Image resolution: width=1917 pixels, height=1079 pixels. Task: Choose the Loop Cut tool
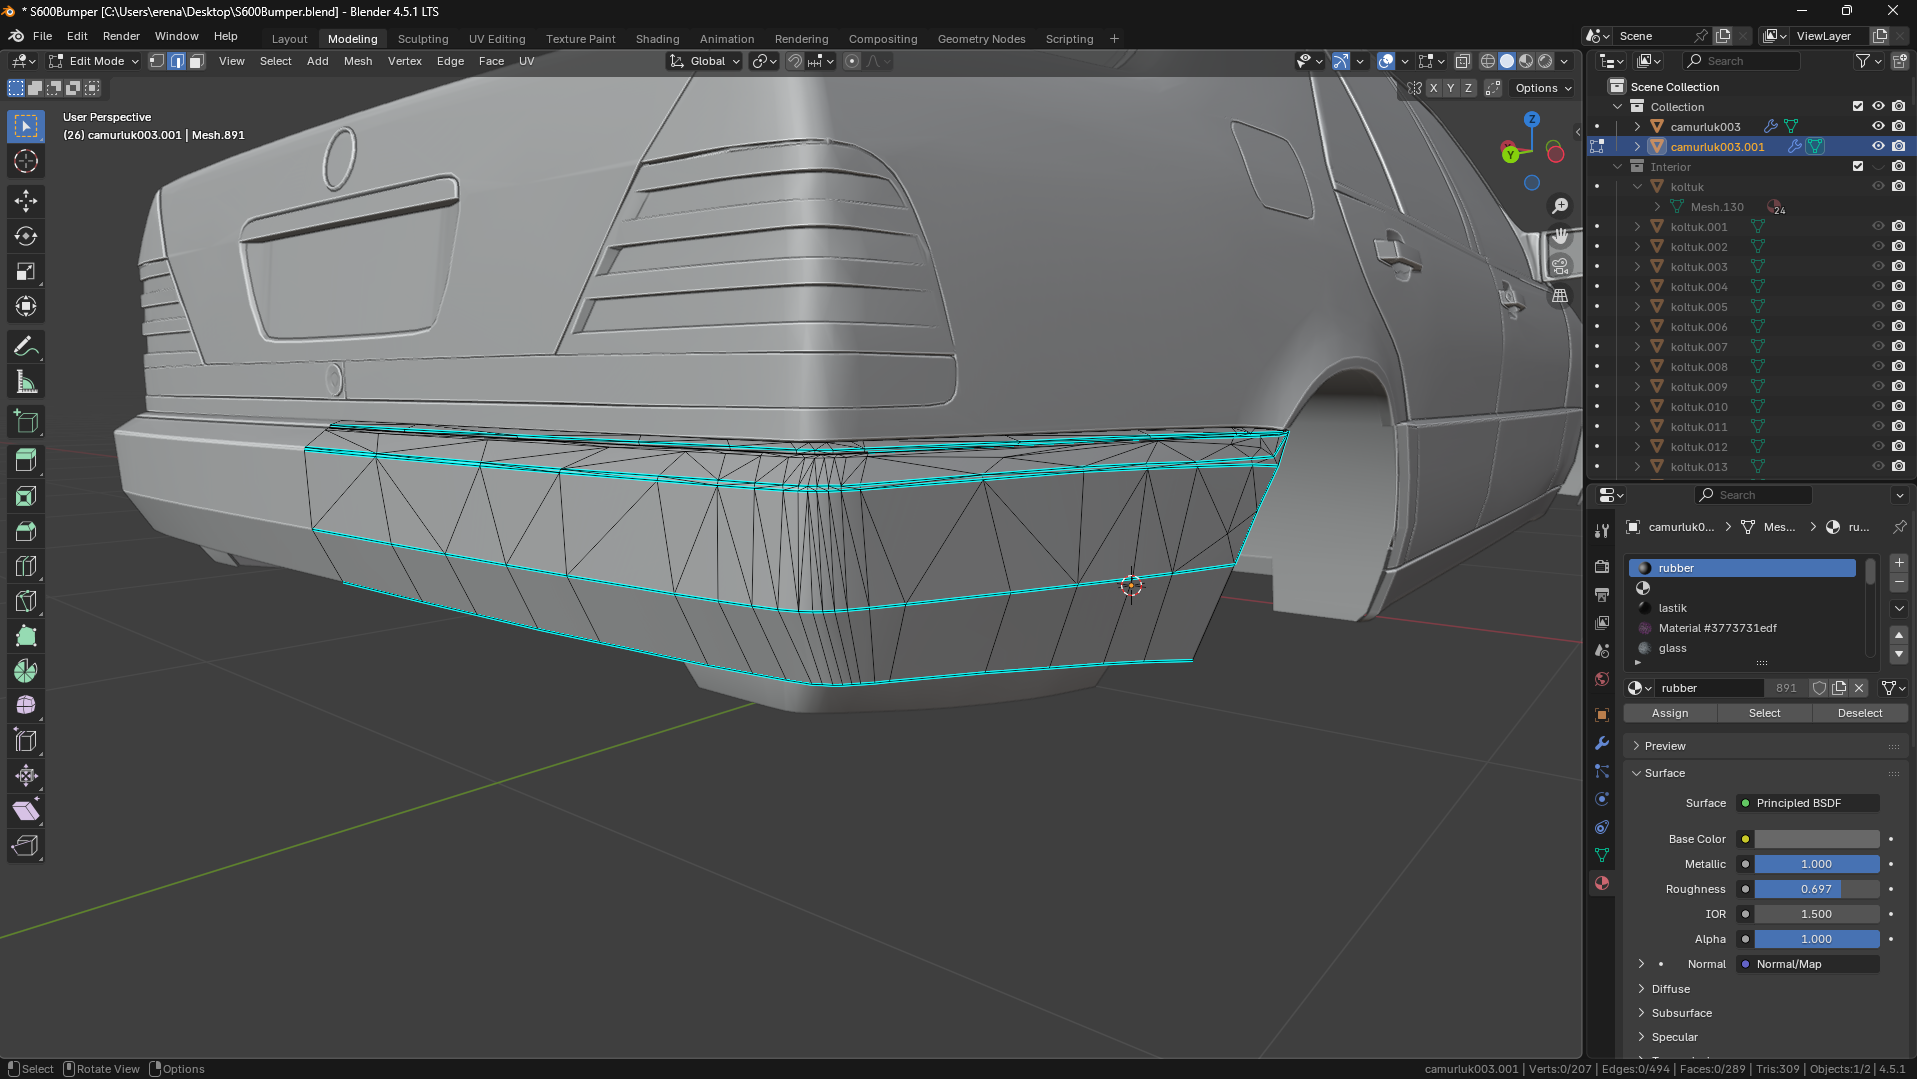coord(26,566)
